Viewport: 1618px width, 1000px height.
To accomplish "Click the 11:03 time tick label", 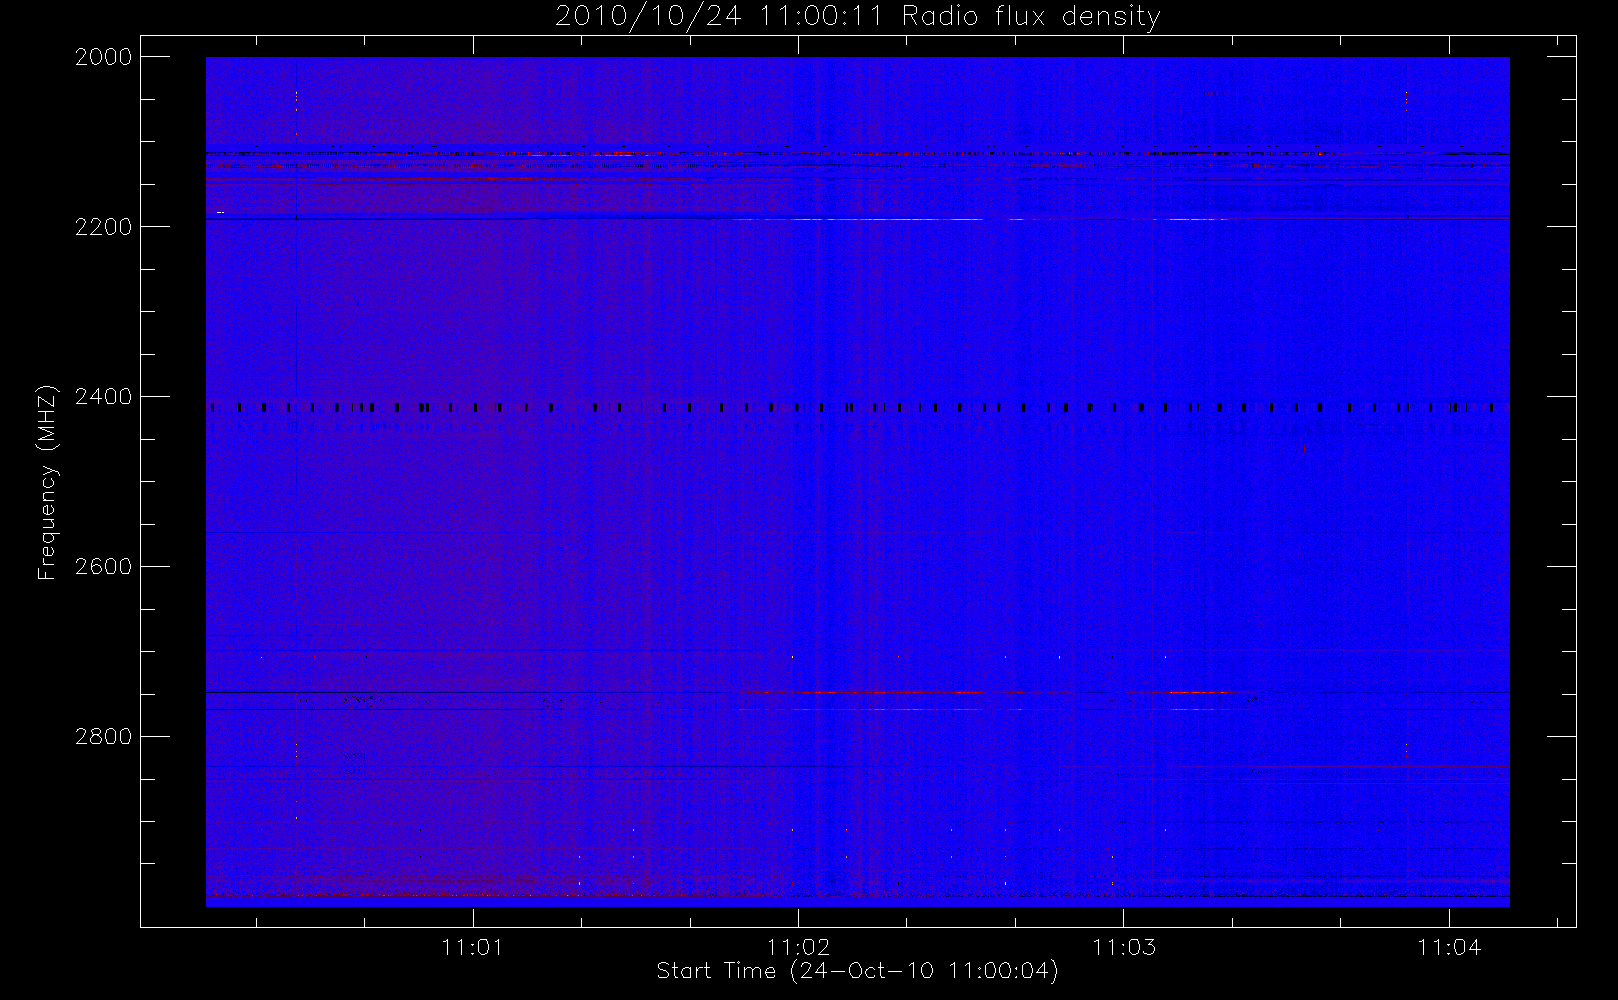I will (1123, 947).
